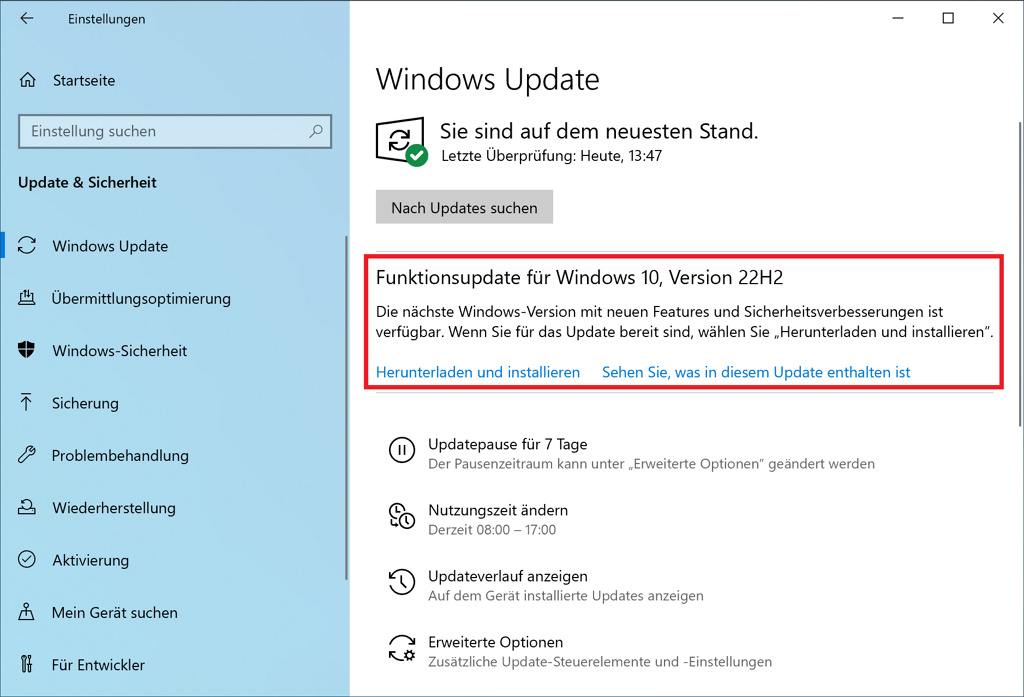Click the Übermittlungsoptimierung icon
The width and height of the screenshot is (1024, 697).
[x=28, y=298]
